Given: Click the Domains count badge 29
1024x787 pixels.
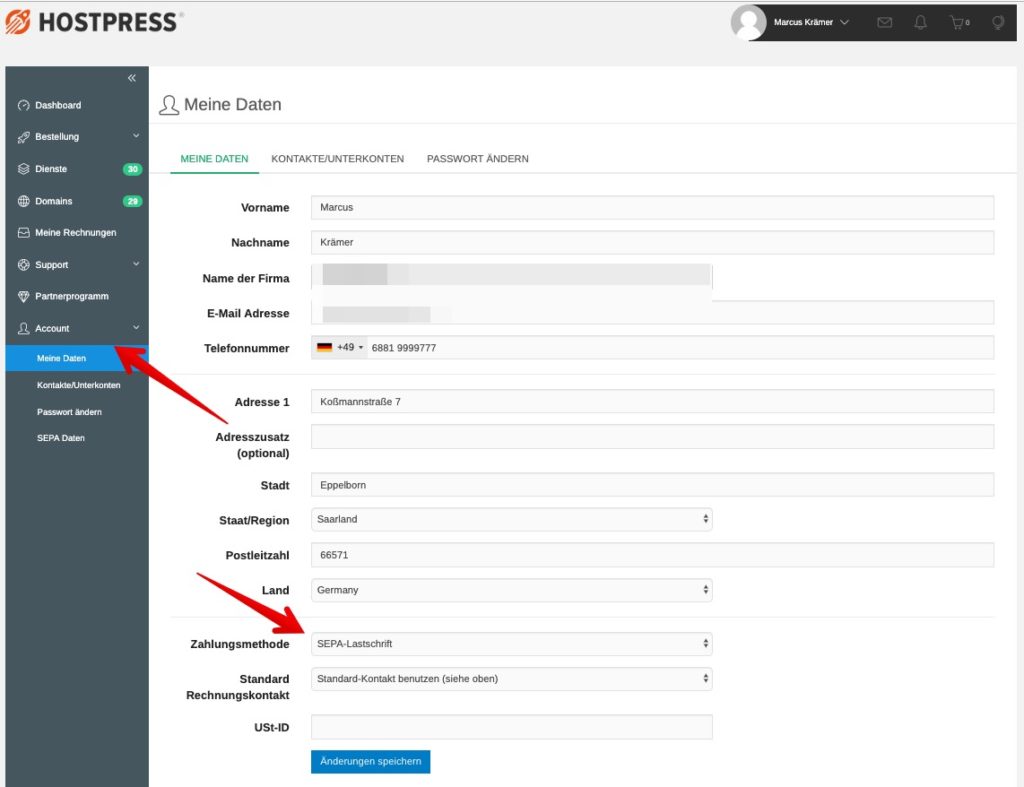Looking at the screenshot, I should tap(133, 201).
